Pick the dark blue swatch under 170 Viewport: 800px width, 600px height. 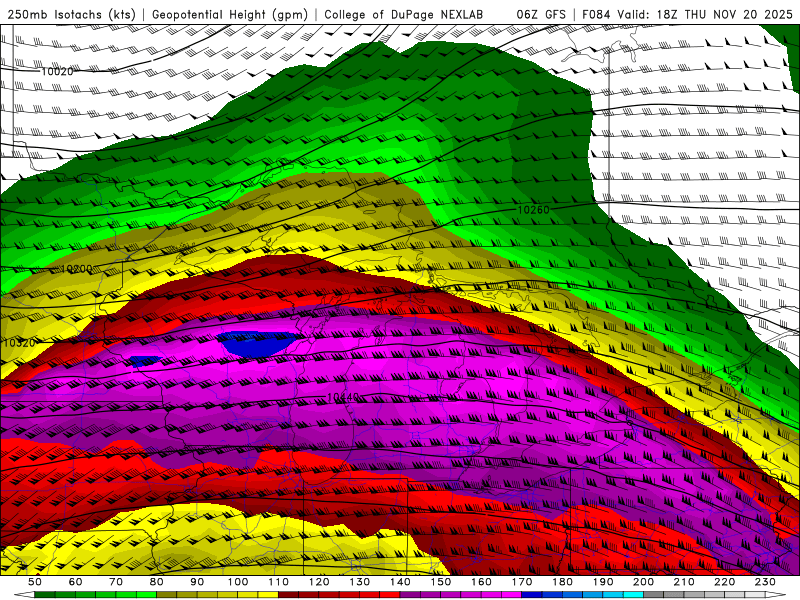tap(532, 595)
